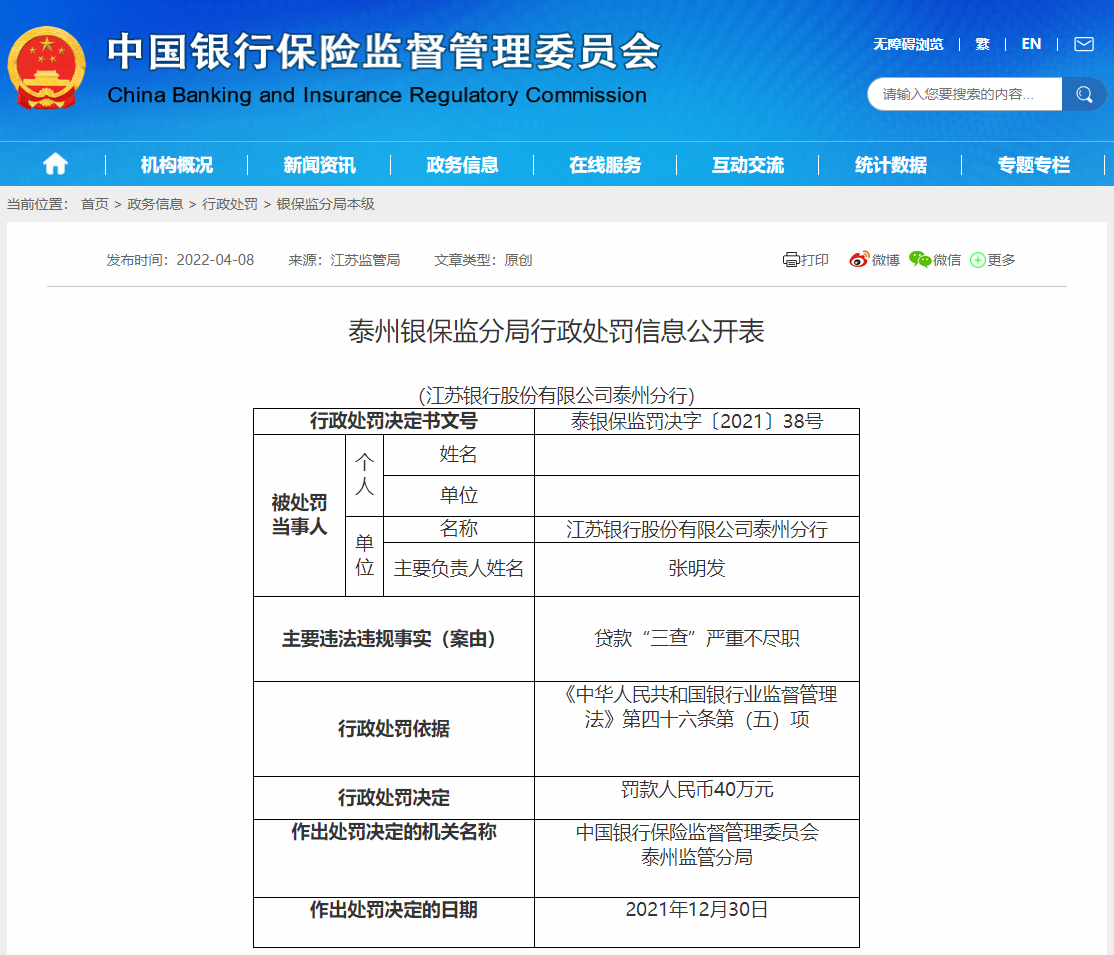Go to 银保监分局本级 breadcrumb
Screen dimensions: 1114x955
click(x=325, y=204)
